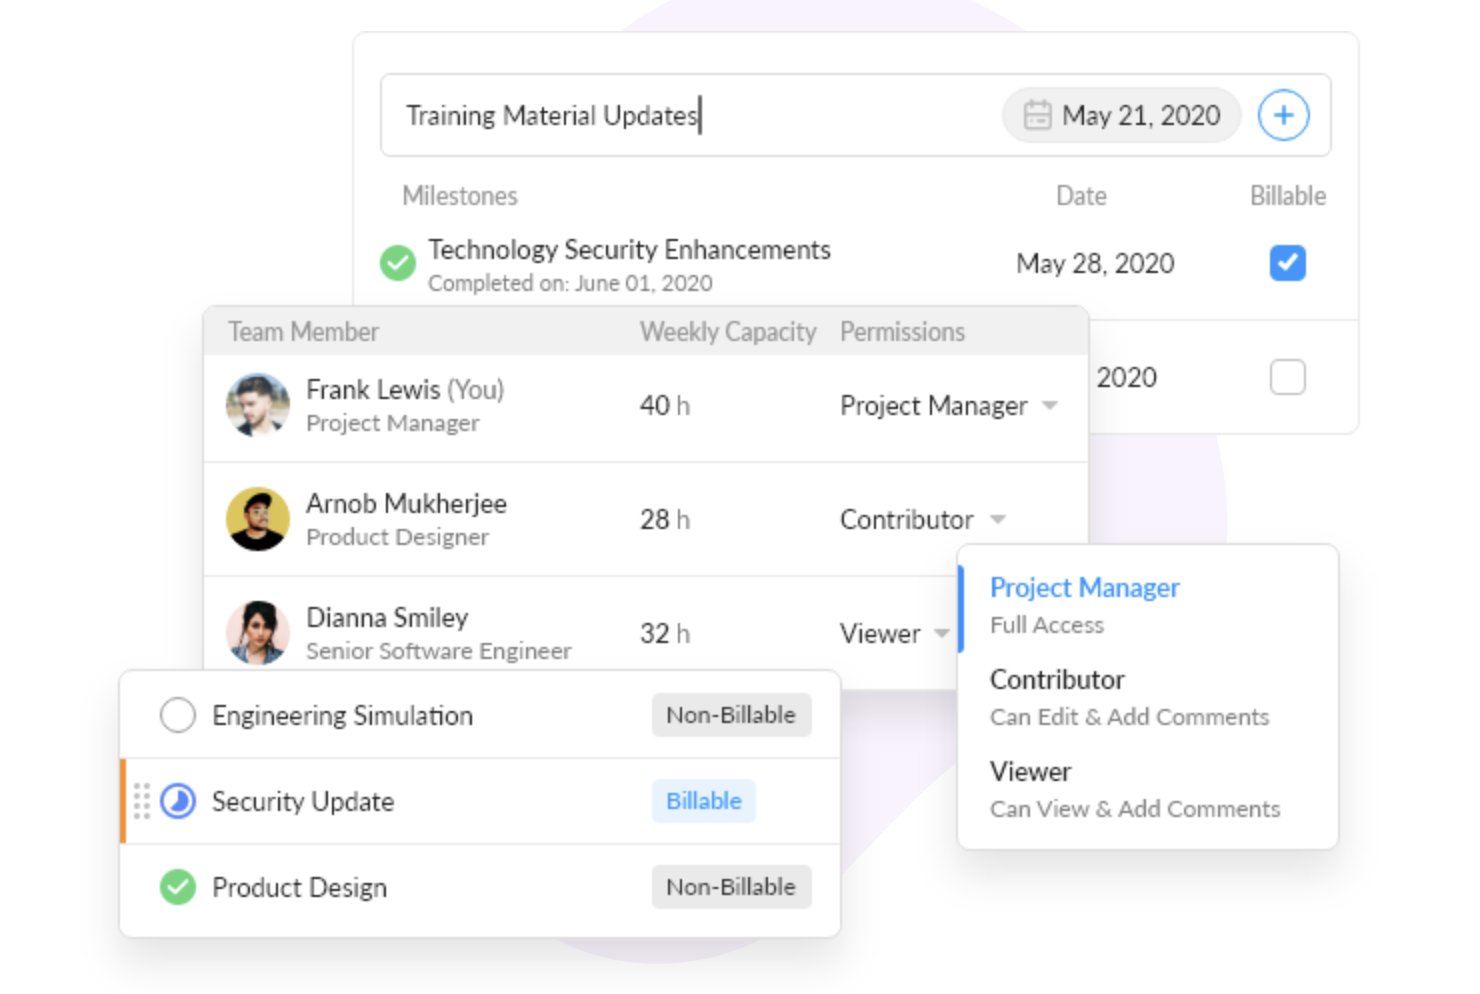Click the calendar icon in date pill
Screen dimensions: 1480x994
point(1037,115)
